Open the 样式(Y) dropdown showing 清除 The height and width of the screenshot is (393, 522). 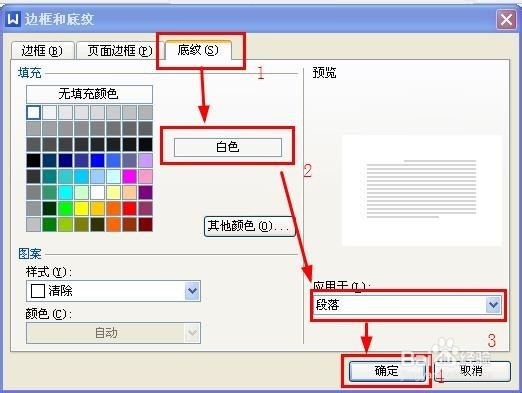click(x=113, y=291)
